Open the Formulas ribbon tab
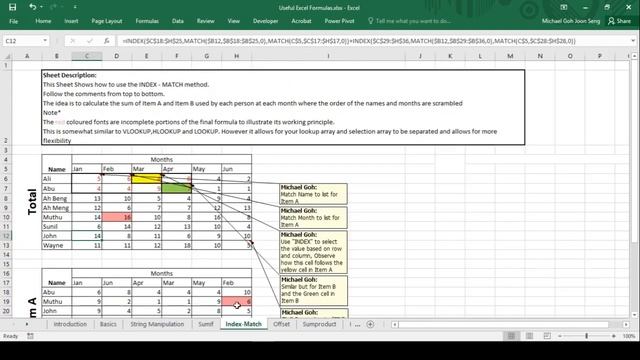640x360 pixels. [x=147, y=21]
